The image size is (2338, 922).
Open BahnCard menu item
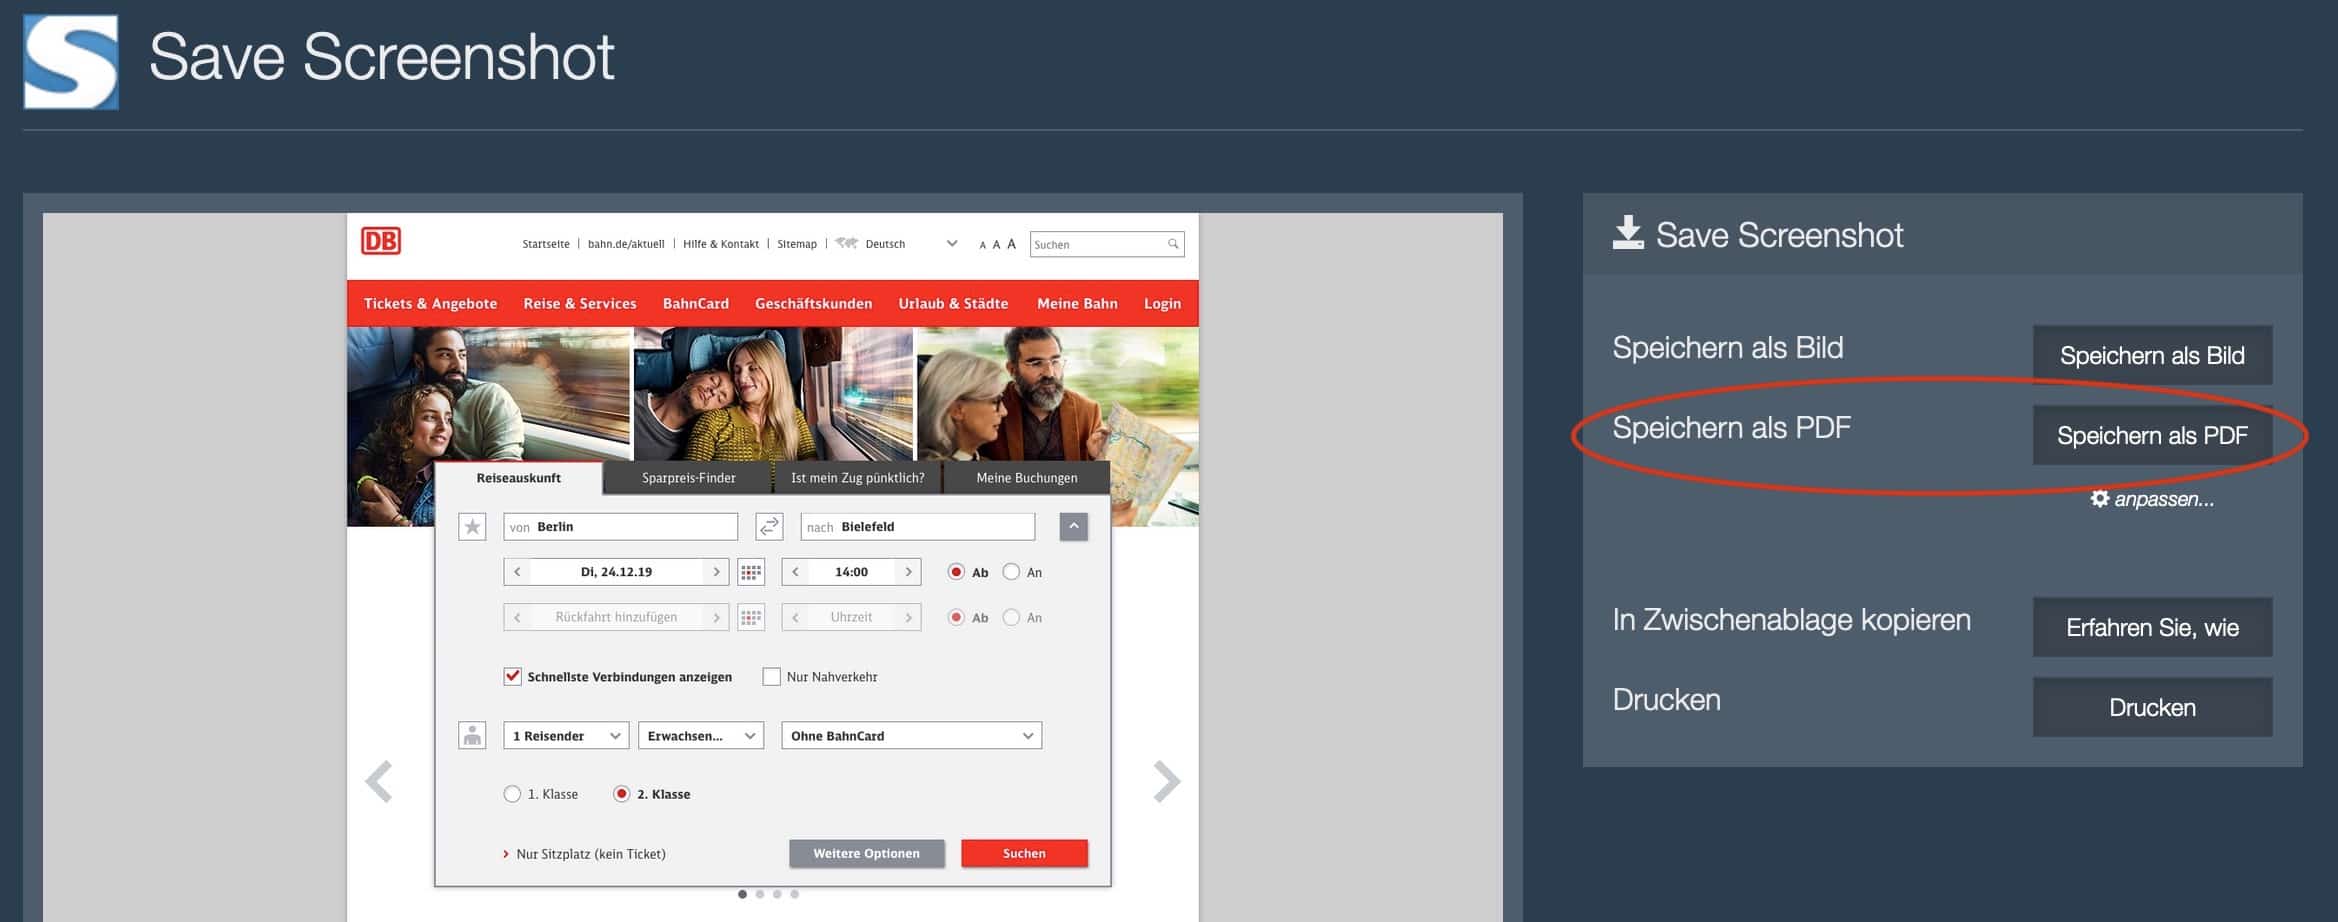(696, 303)
